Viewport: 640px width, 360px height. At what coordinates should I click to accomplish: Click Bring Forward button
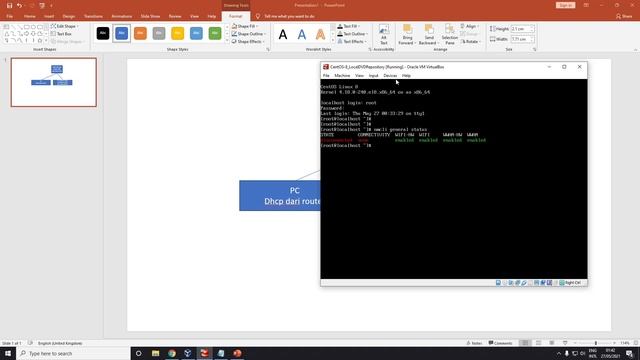406,35
